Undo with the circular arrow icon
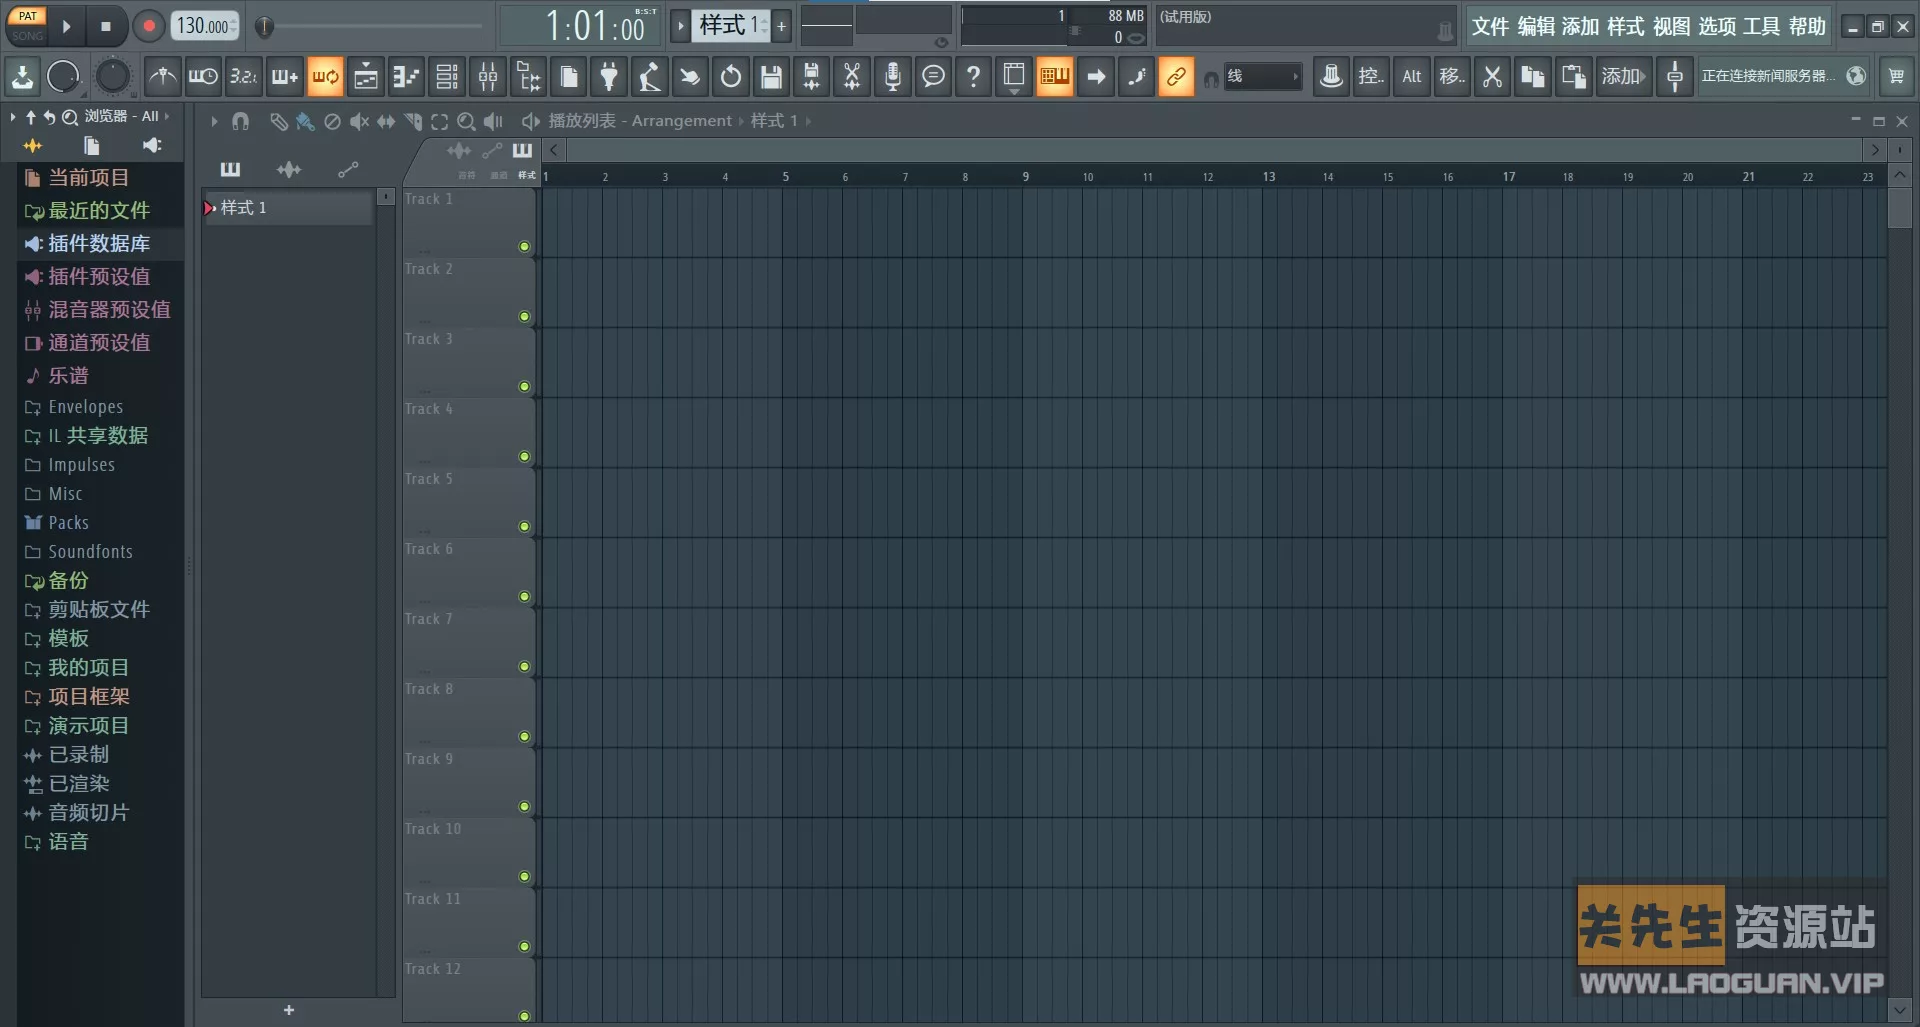1920x1027 pixels. (x=731, y=76)
